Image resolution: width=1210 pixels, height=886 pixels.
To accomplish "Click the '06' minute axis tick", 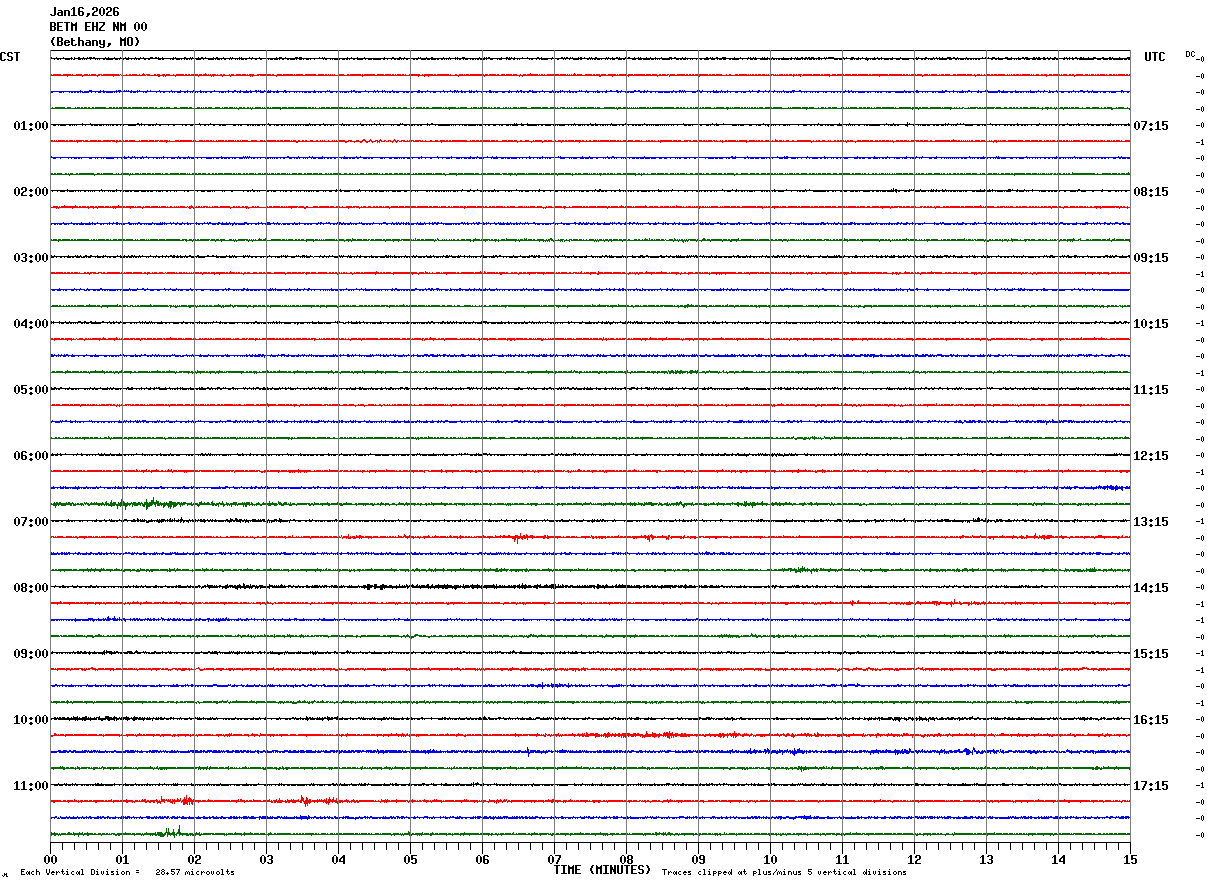I will (x=482, y=859).
